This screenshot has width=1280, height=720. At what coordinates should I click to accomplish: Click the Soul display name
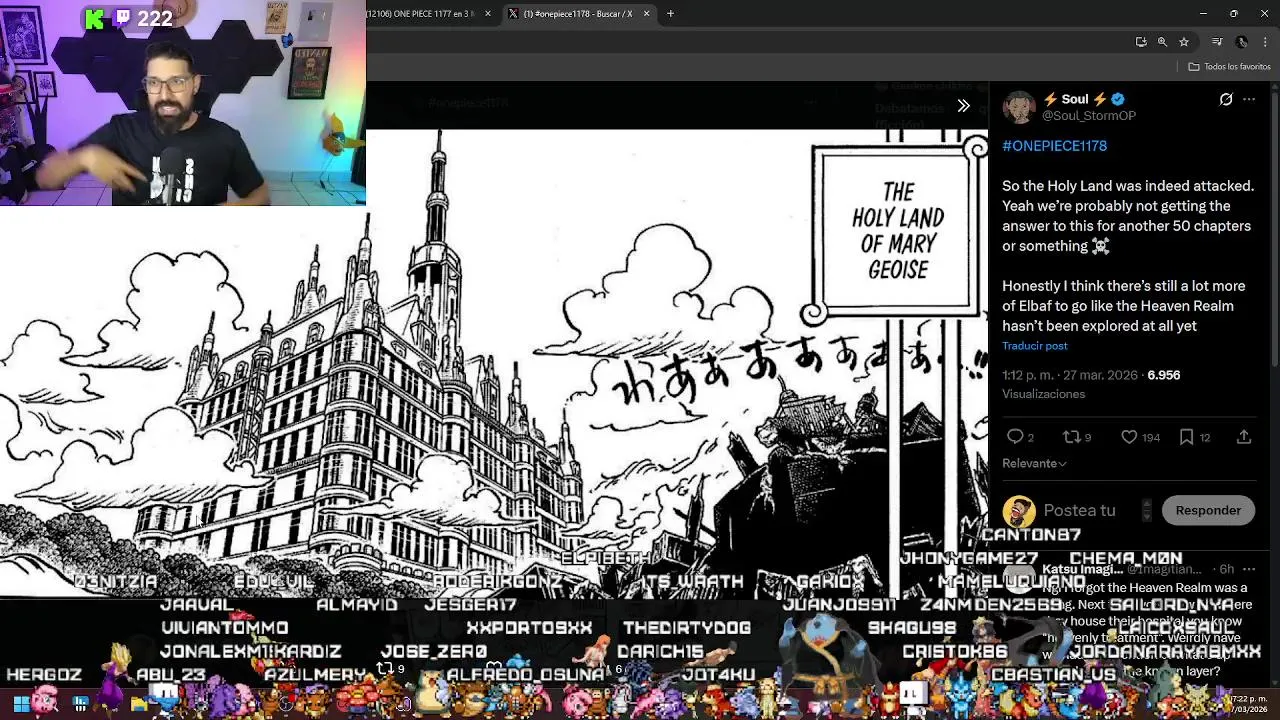pyautogui.click(x=1075, y=99)
